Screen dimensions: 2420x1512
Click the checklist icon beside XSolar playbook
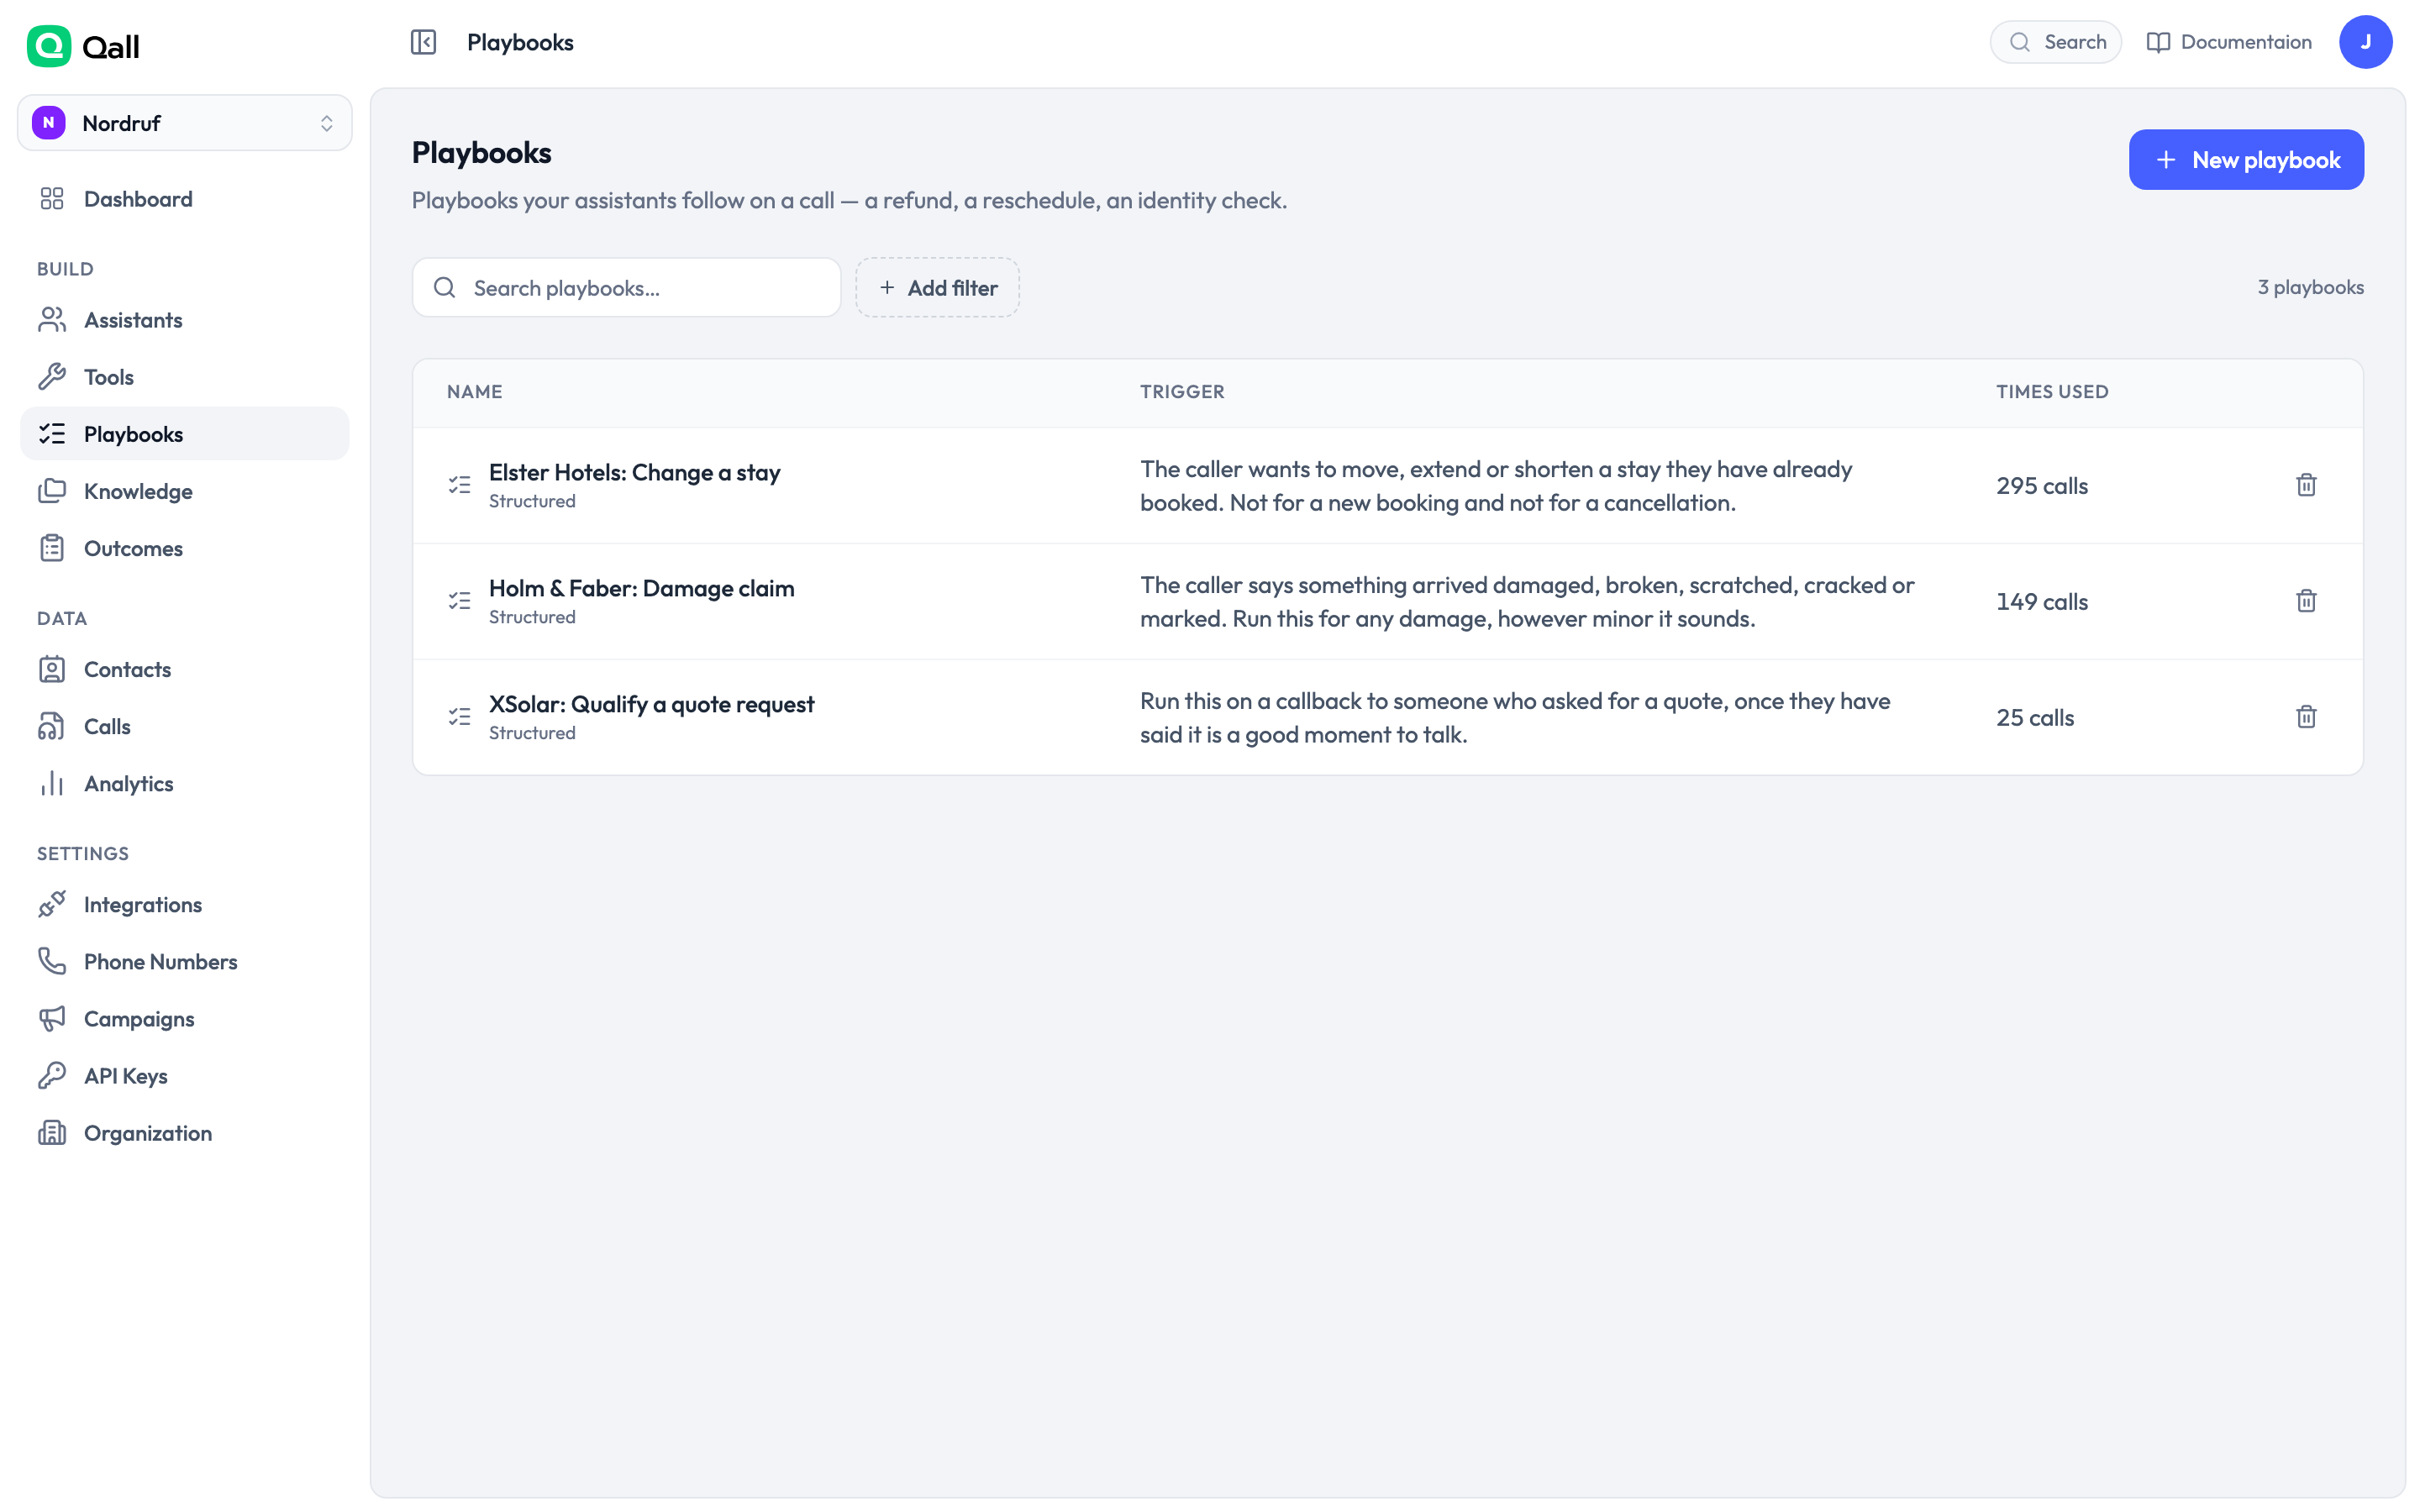pyautogui.click(x=459, y=717)
